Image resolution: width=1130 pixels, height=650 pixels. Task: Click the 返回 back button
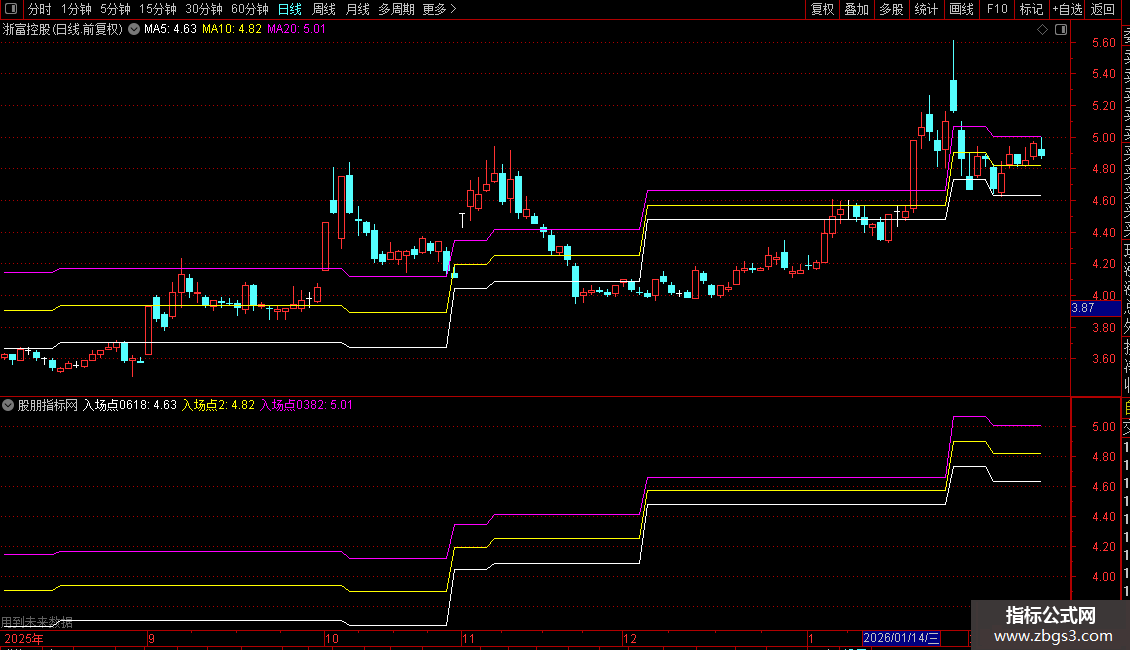pyautogui.click(x=1103, y=9)
